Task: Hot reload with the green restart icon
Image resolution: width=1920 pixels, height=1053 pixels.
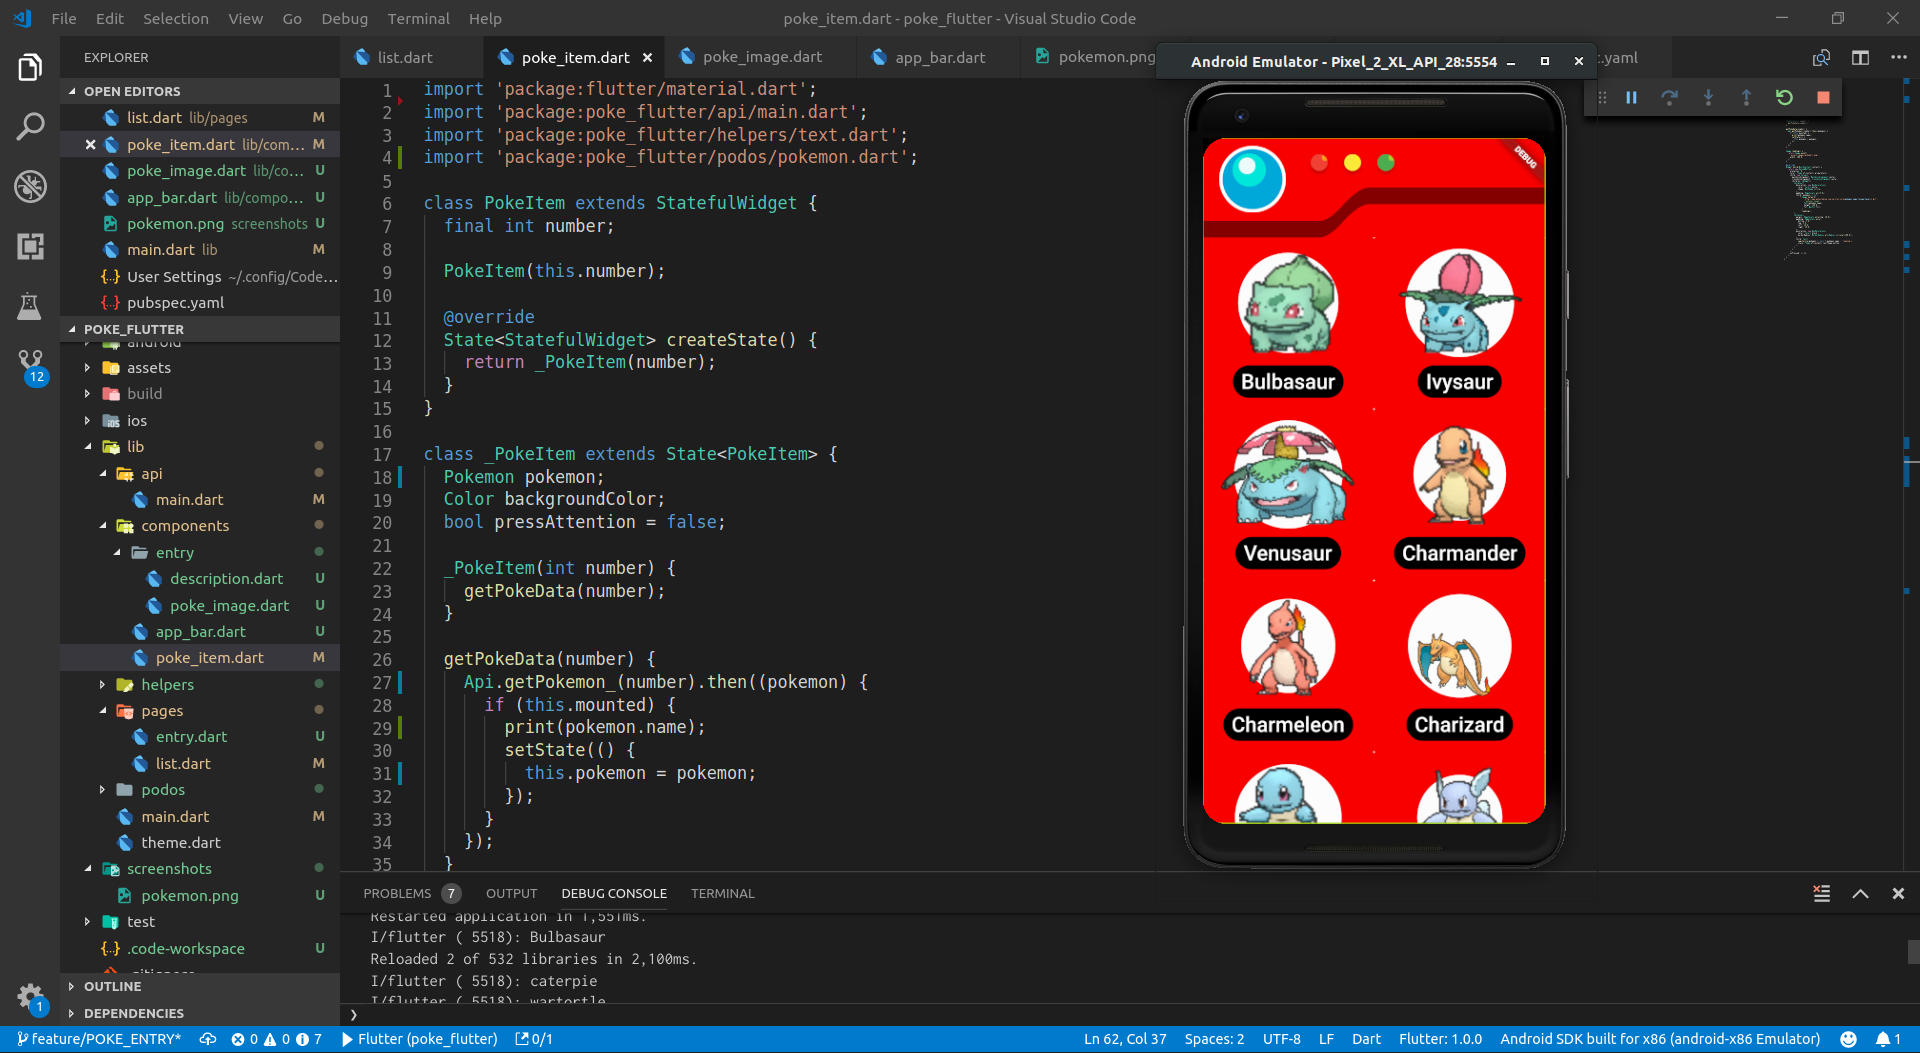Action: click(x=1784, y=97)
